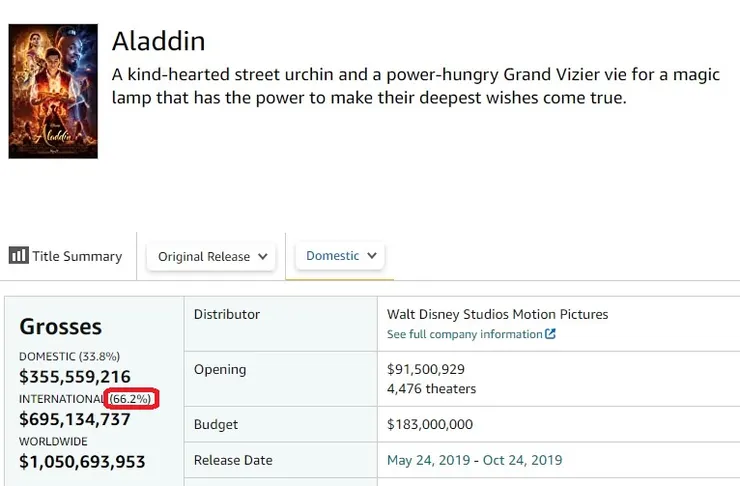Click the Walt Disney Studios Motion Pictures distributor
Screen dimensions: 740x486
[497, 314]
